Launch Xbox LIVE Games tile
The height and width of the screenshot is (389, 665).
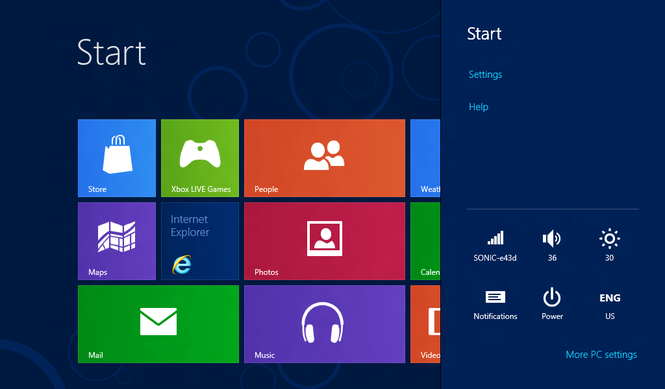(x=200, y=158)
